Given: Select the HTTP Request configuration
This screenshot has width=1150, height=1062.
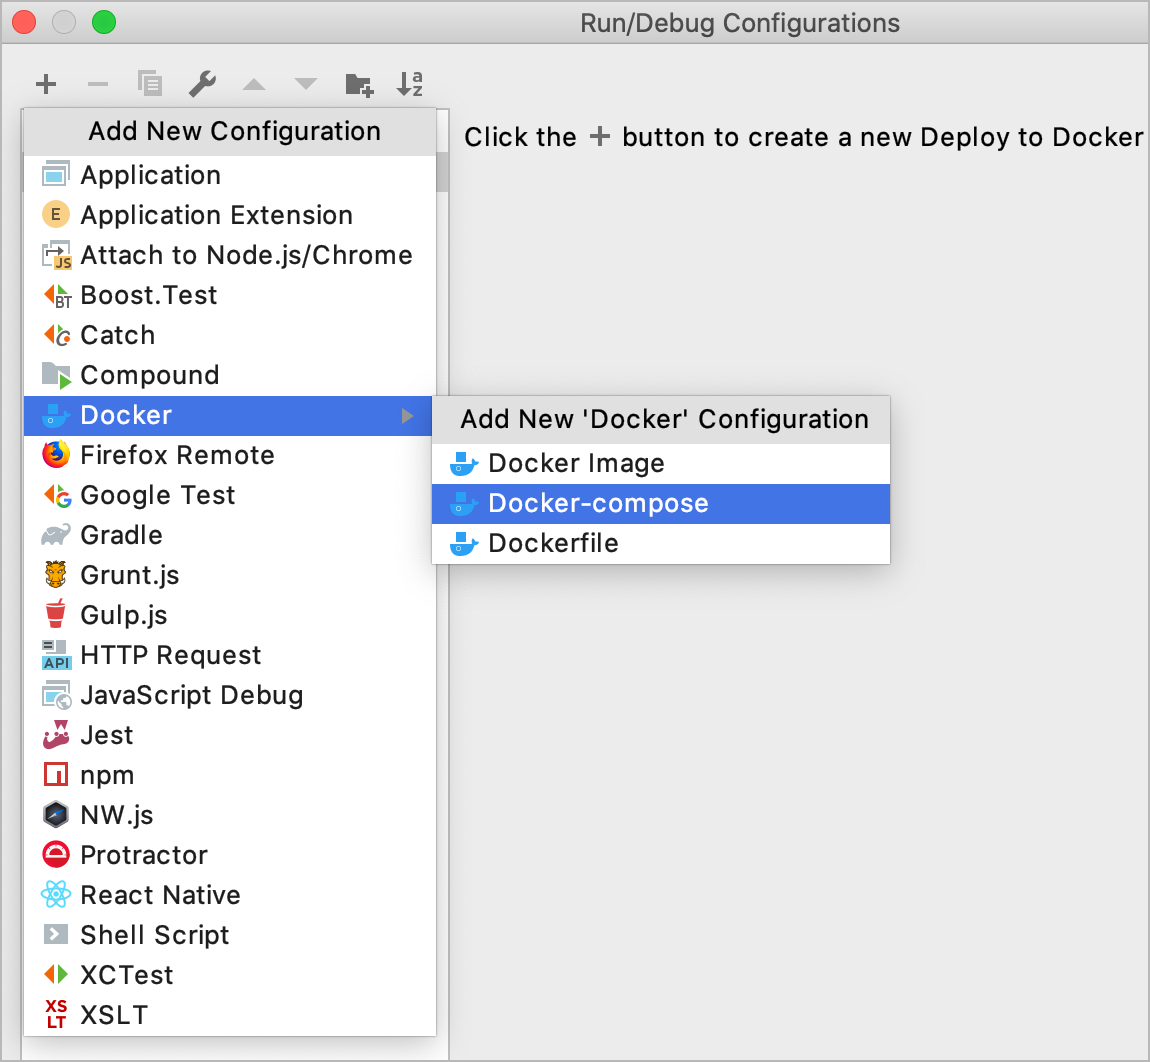Looking at the screenshot, I should 170,655.
